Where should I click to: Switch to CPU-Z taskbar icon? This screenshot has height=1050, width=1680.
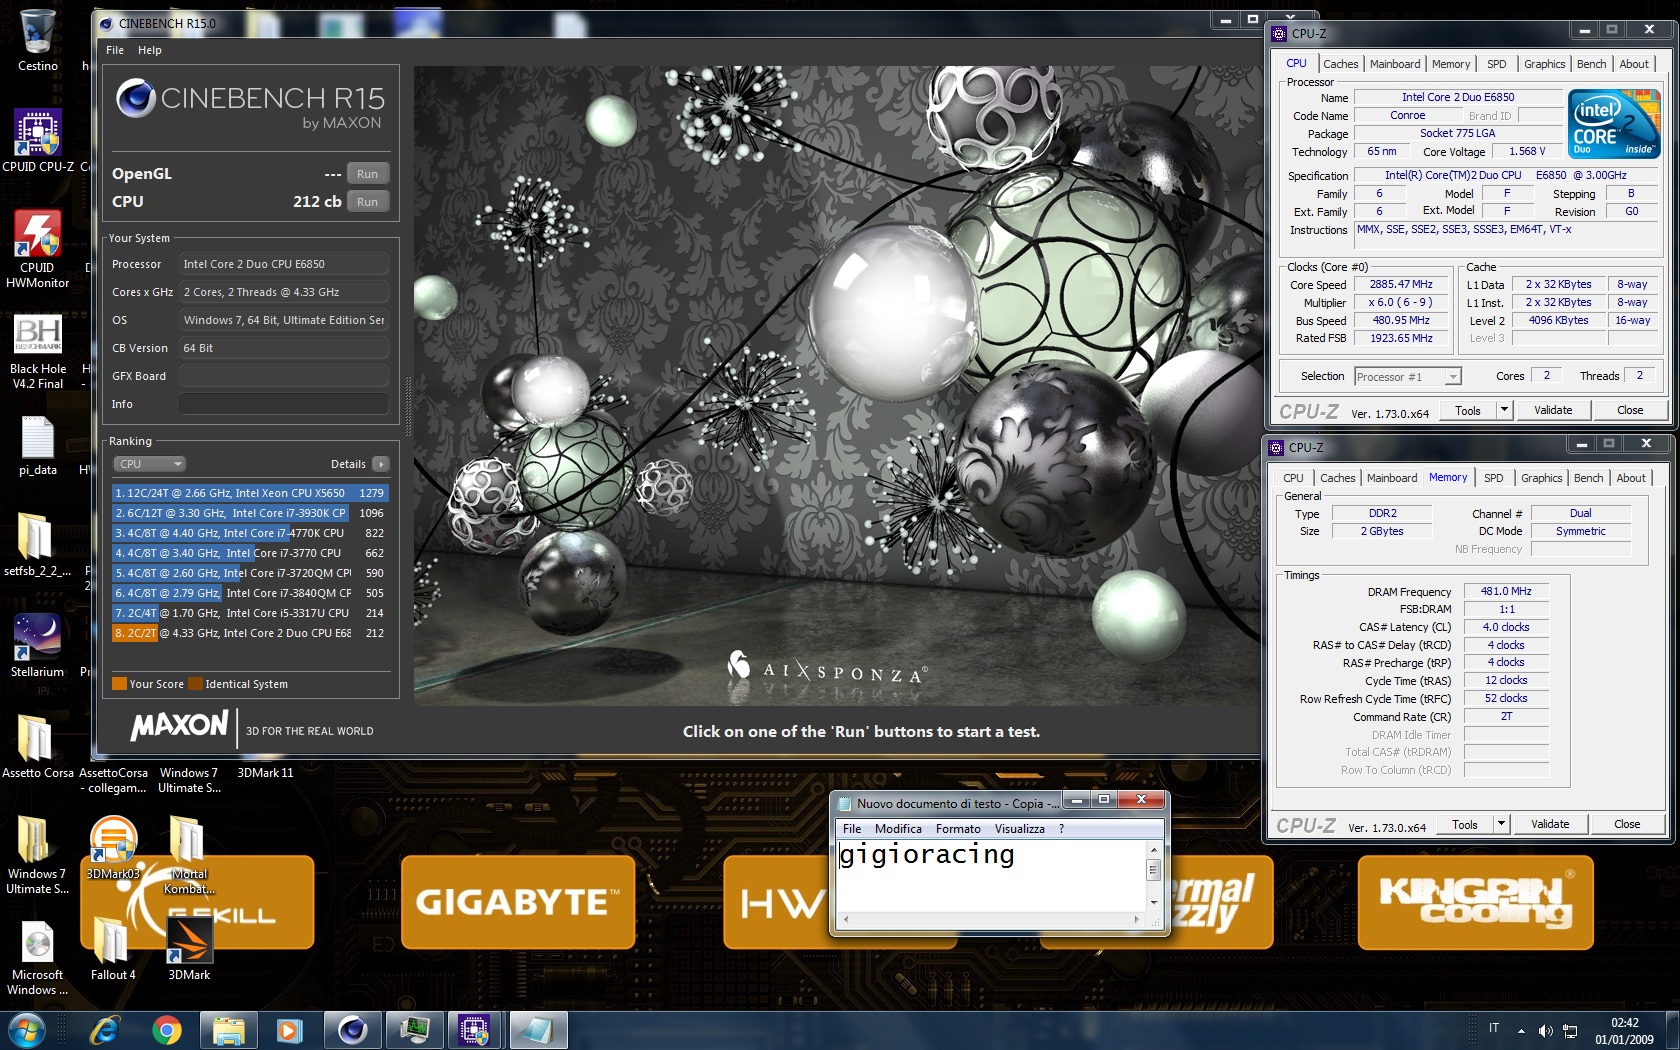coord(475,1030)
